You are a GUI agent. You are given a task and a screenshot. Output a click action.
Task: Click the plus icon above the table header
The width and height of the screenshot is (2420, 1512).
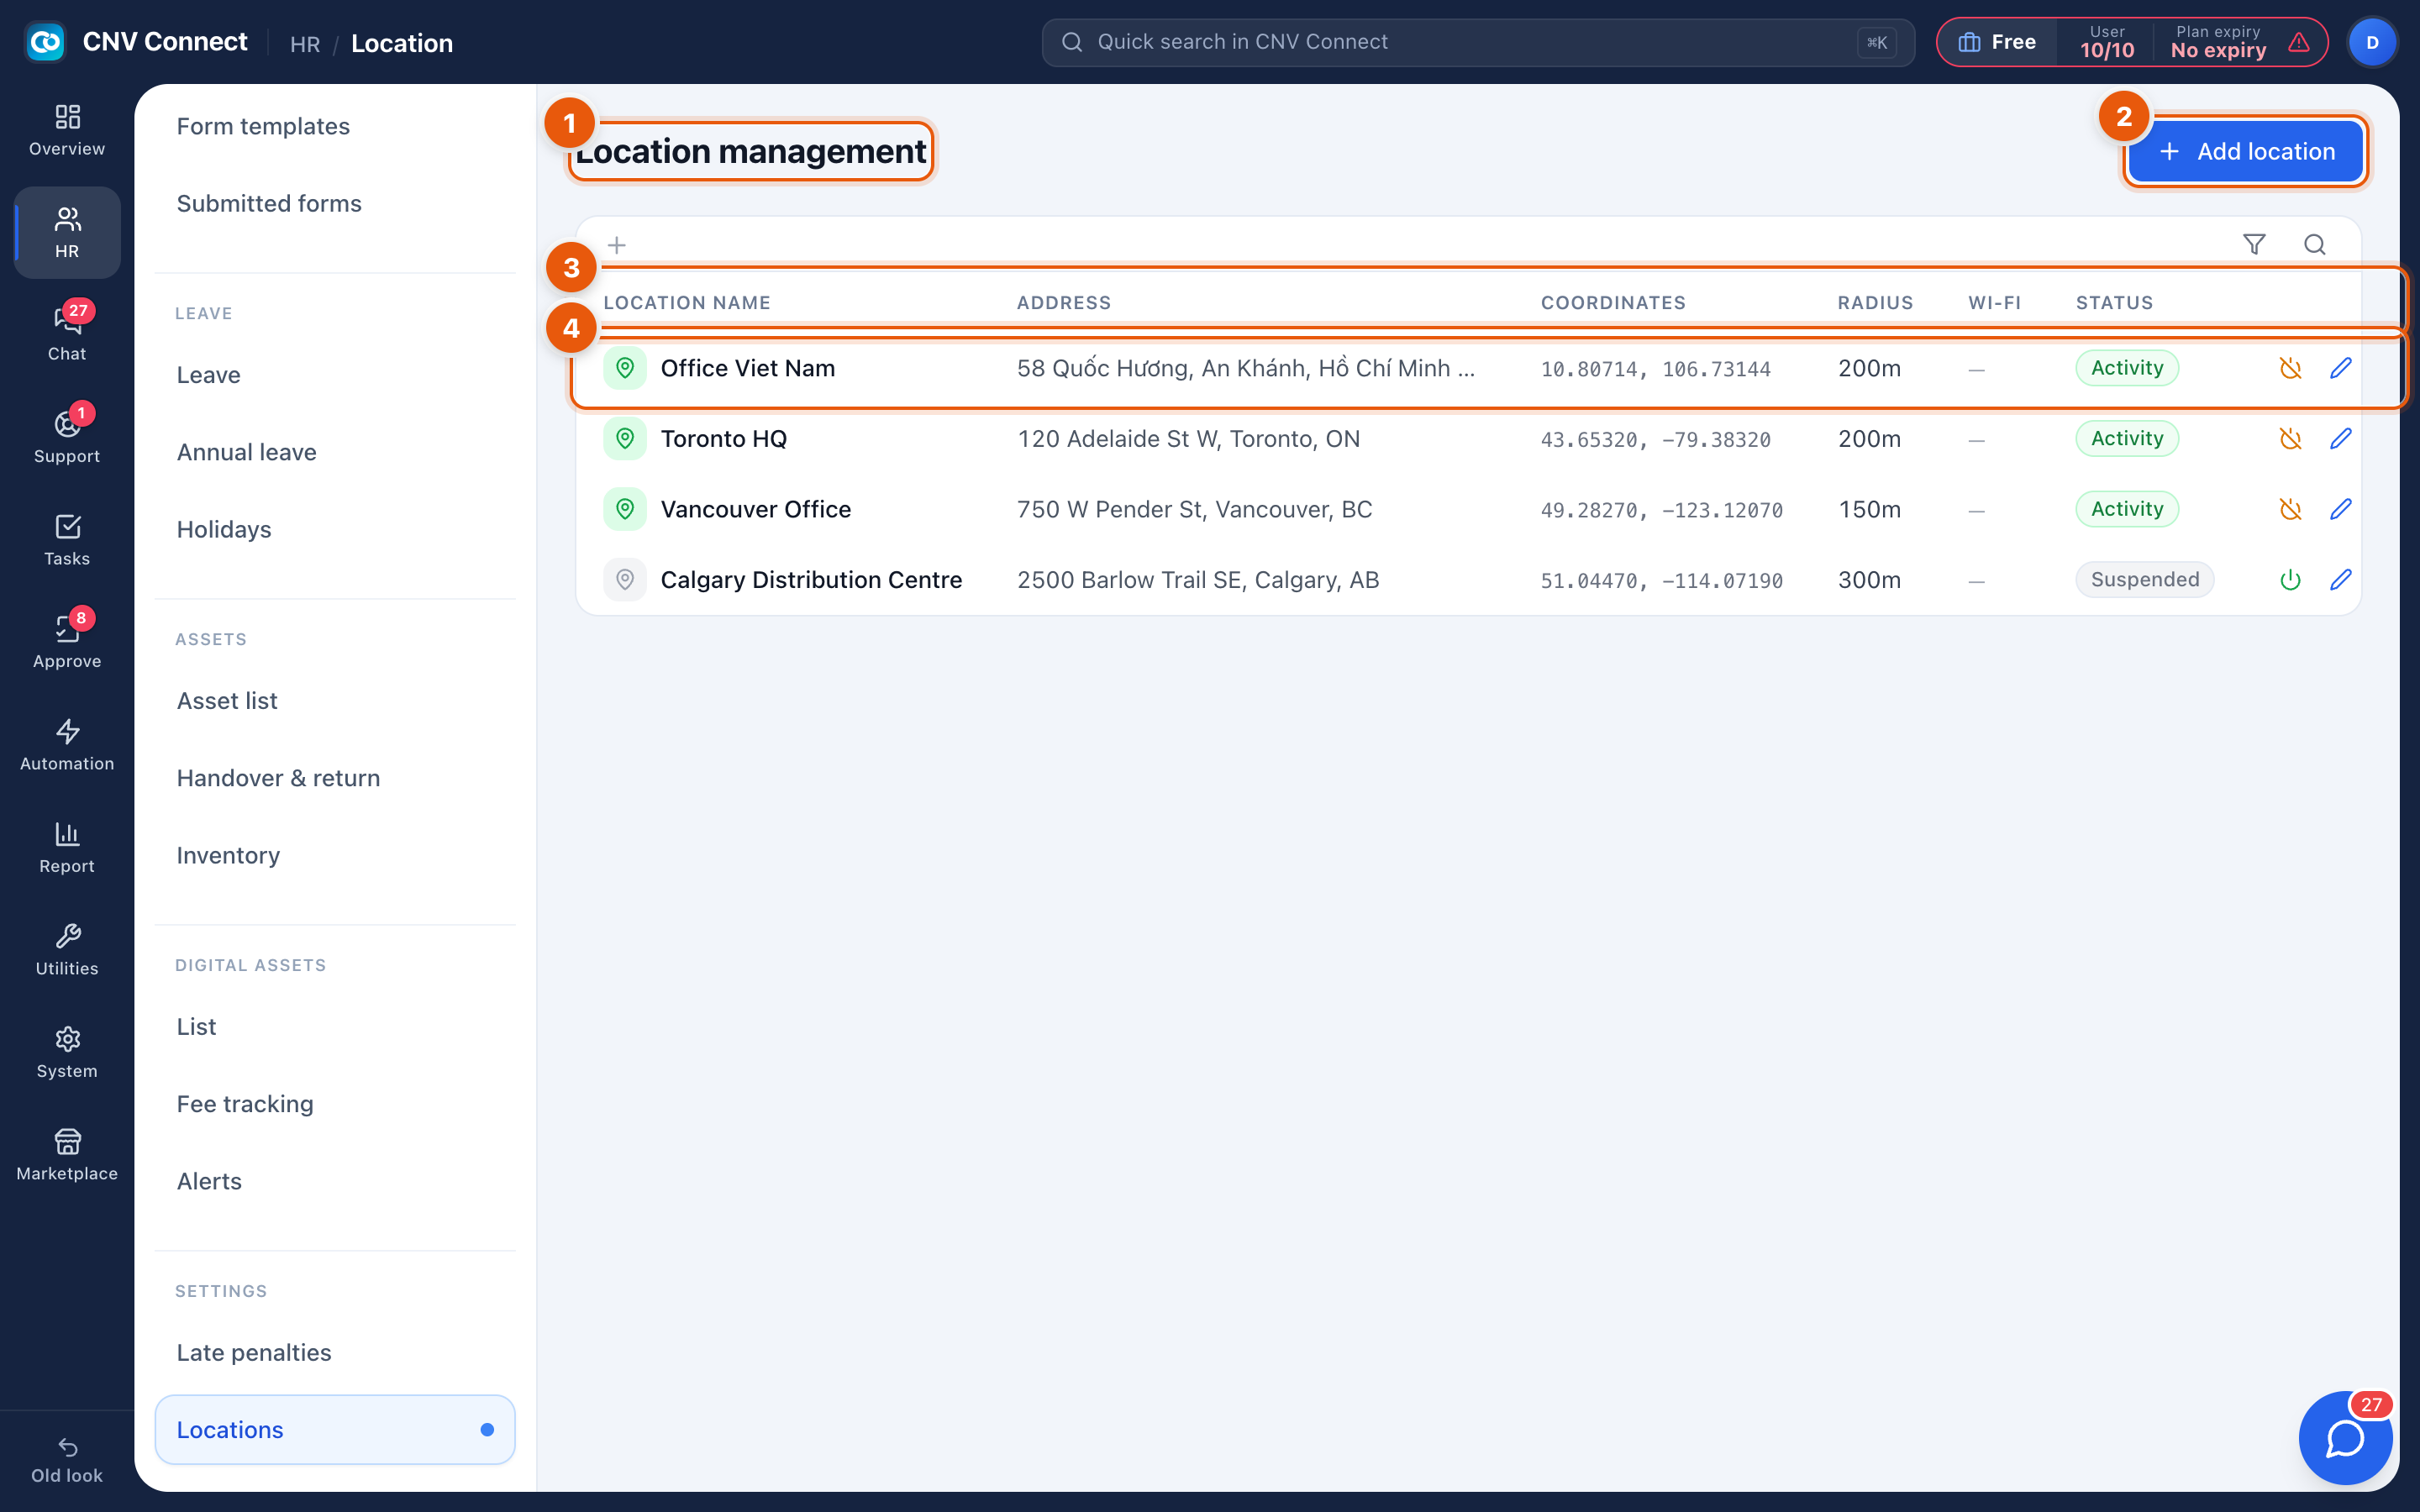(x=617, y=245)
